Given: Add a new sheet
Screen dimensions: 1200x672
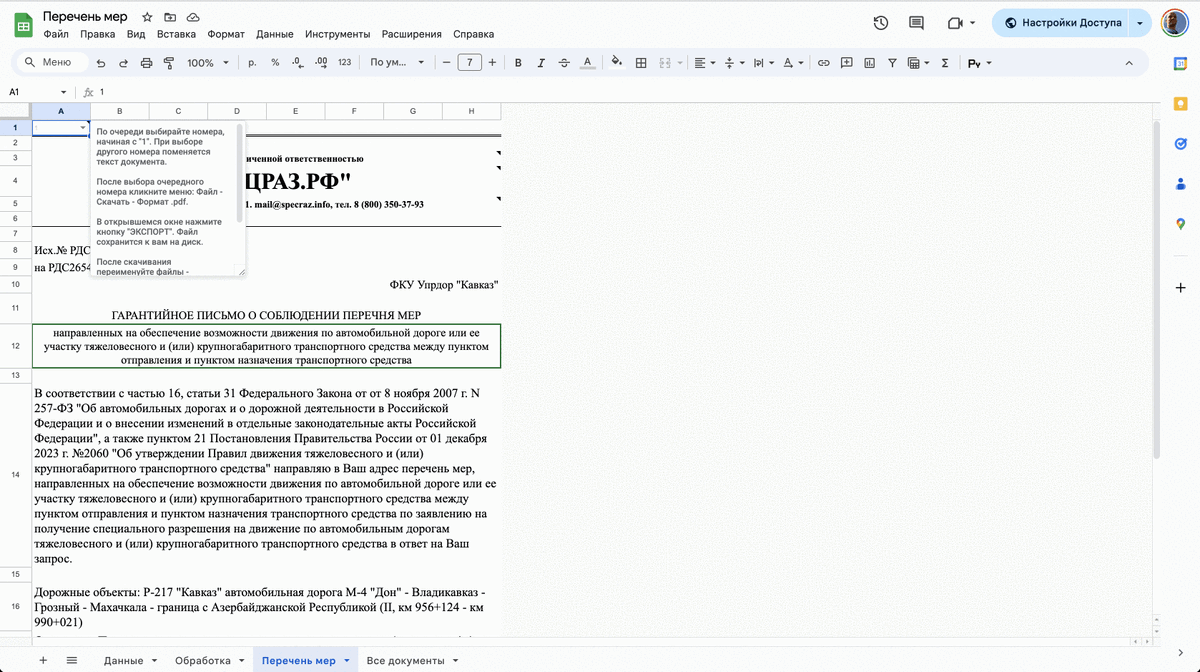Looking at the screenshot, I should coord(42,660).
